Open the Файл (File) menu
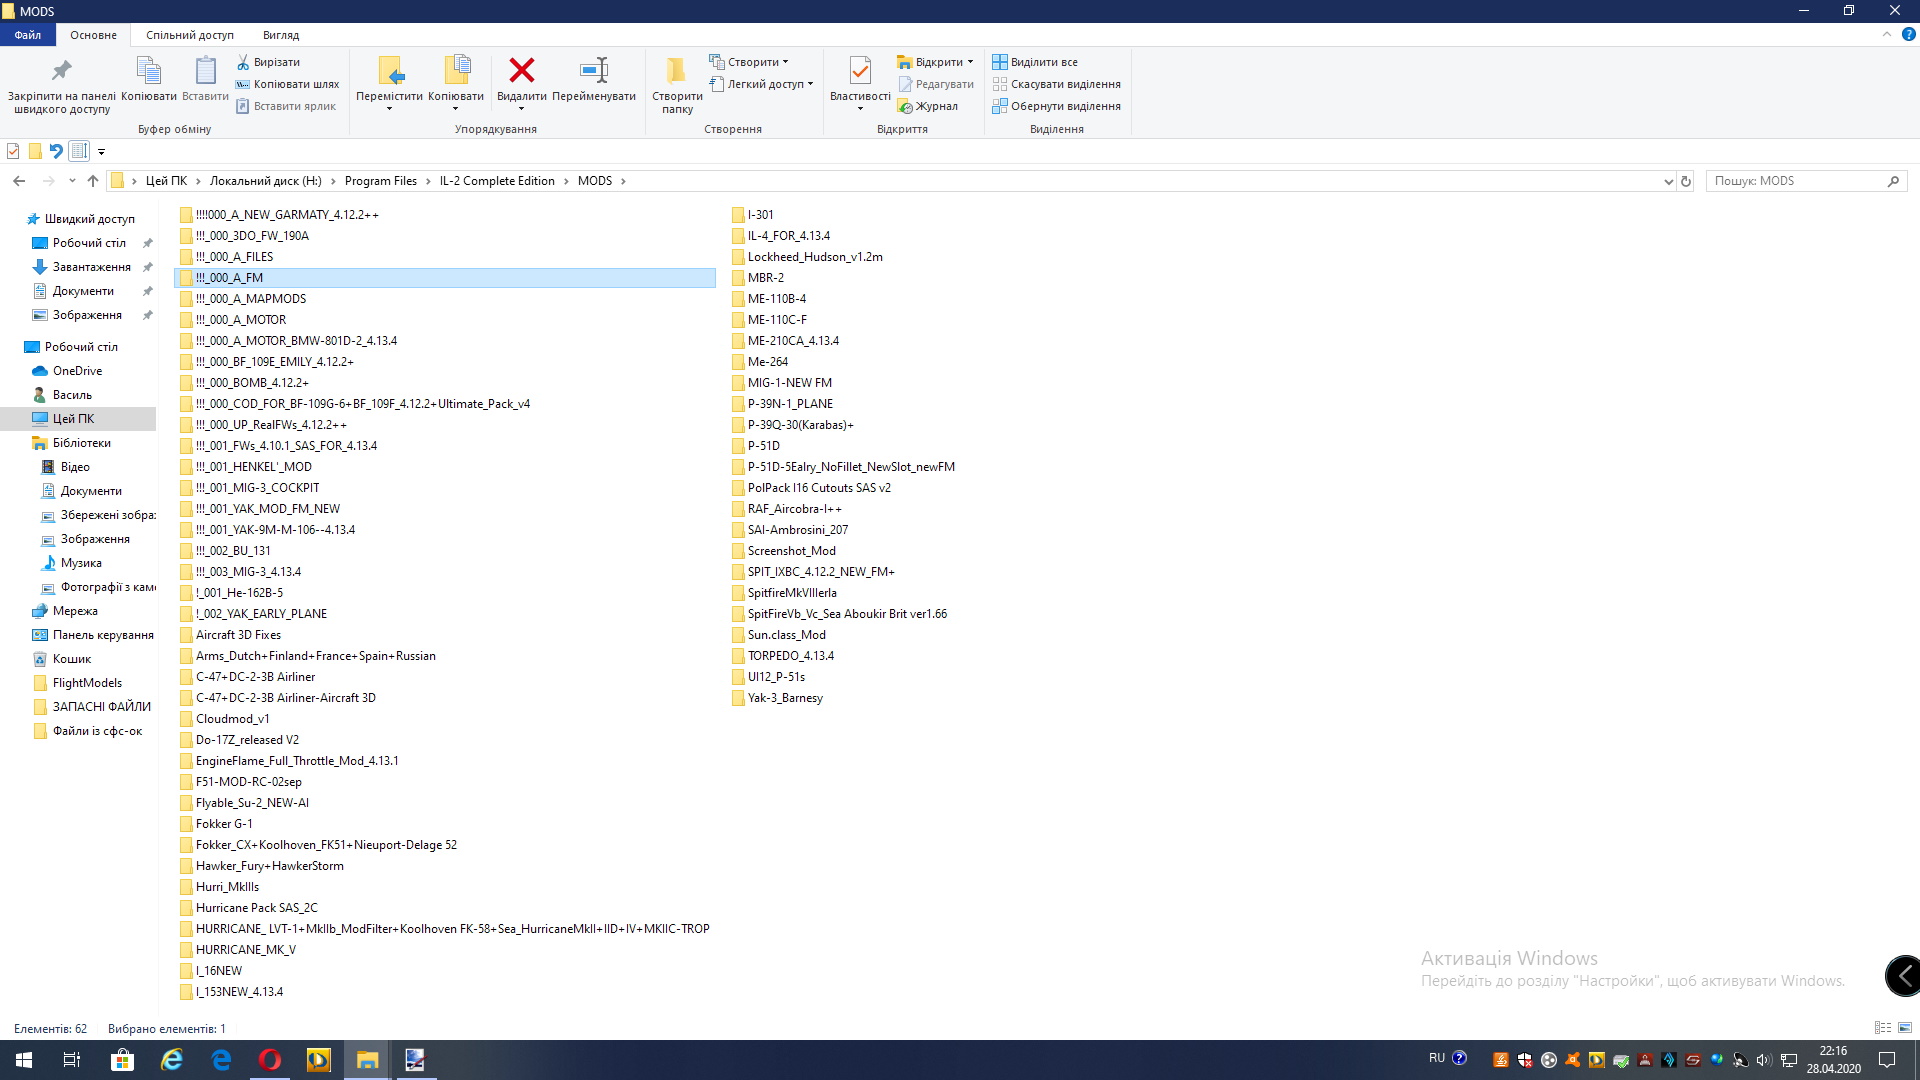The height and width of the screenshot is (1080, 1920). tap(27, 35)
